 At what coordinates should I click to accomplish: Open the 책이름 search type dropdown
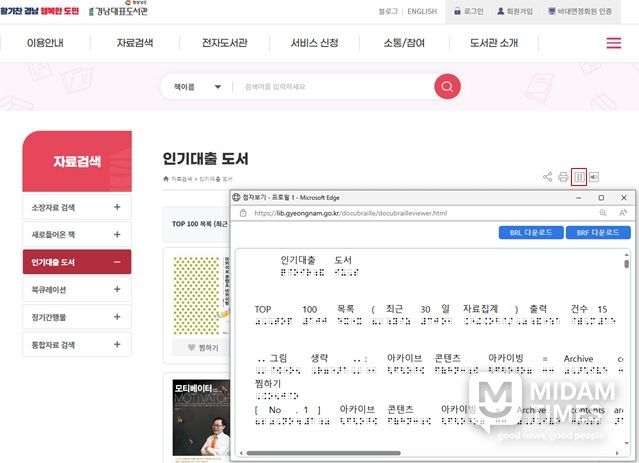(198, 87)
